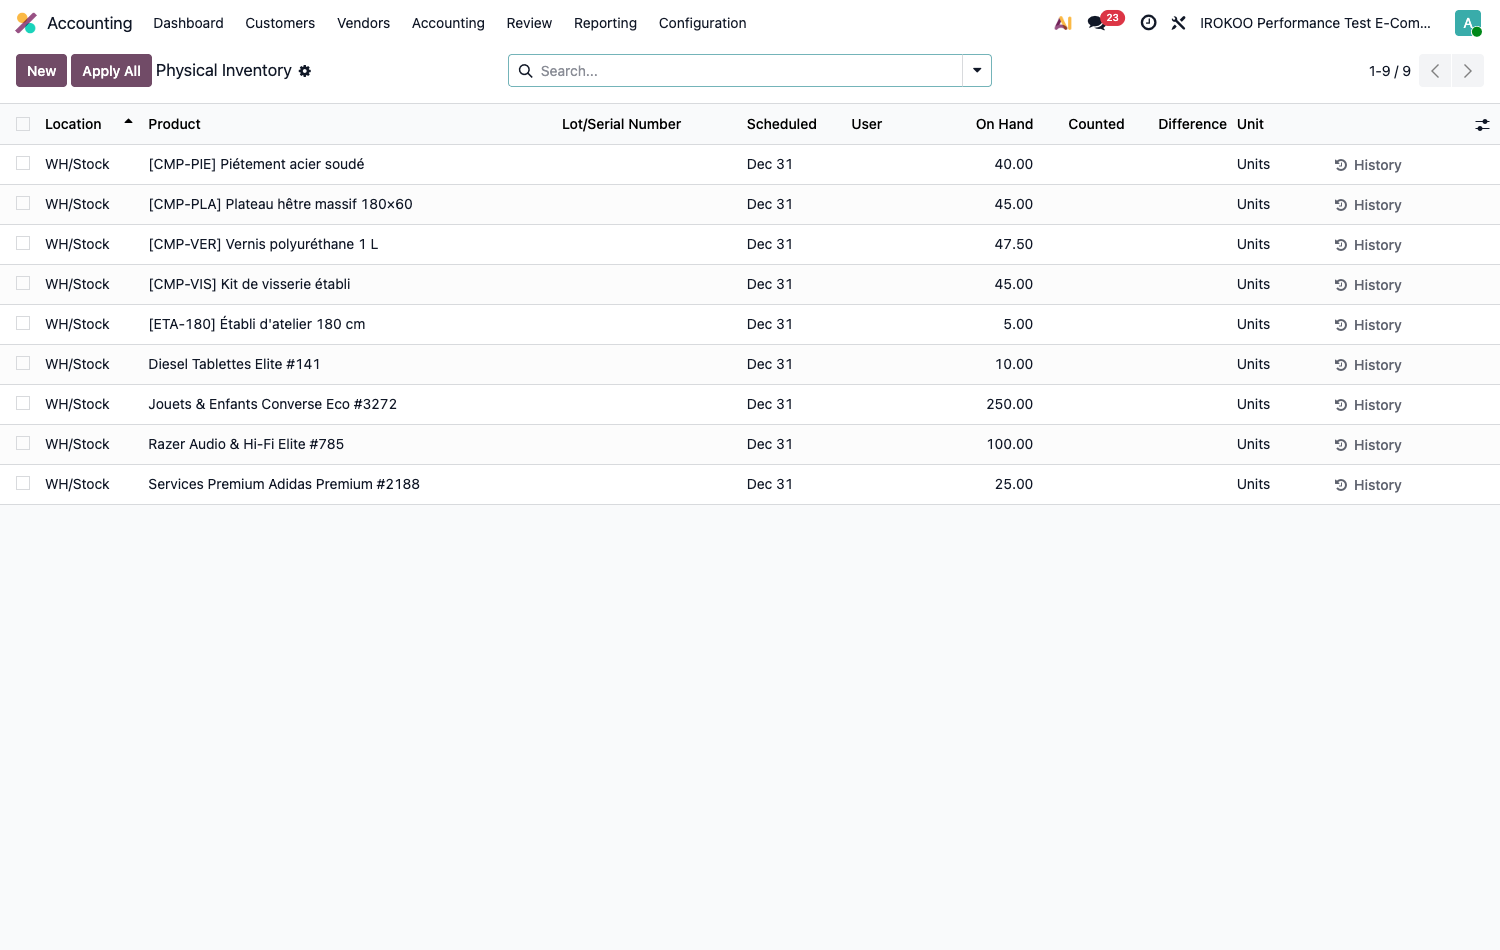Sort by the Unit column header
This screenshot has height=950, width=1500.
(1250, 124)
